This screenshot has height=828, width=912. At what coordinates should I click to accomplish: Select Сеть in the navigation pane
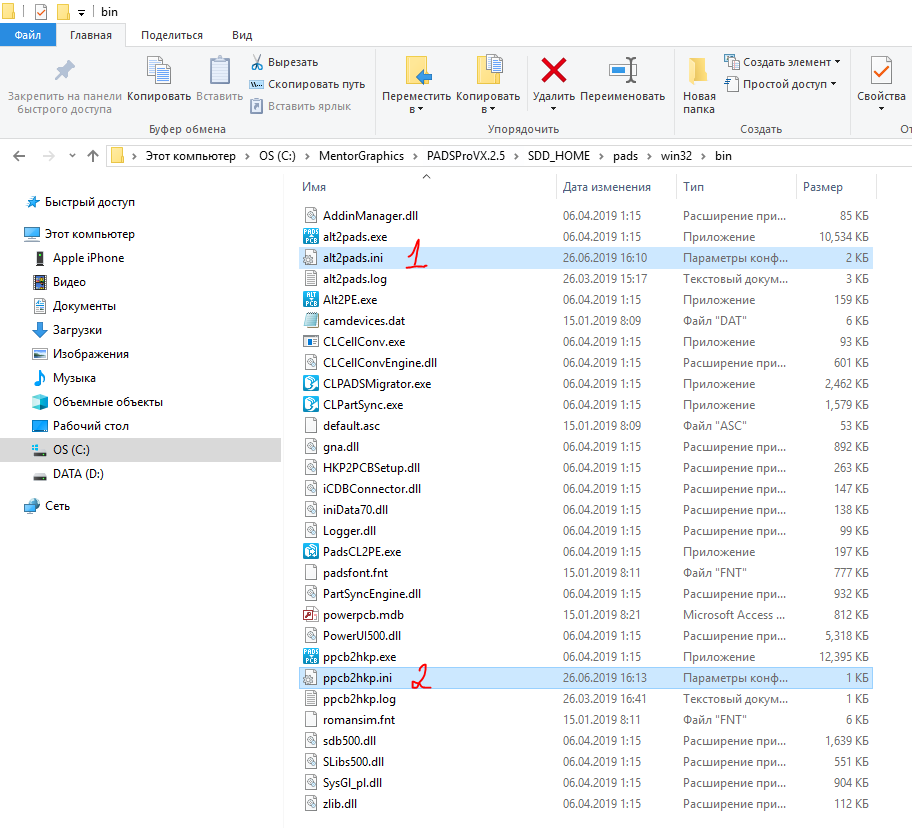coord(57,506)
